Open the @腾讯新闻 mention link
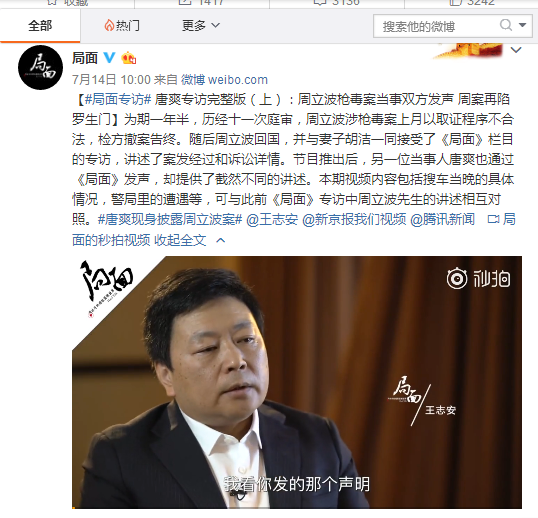Screen dimensions: 538x518 [442, 220]
